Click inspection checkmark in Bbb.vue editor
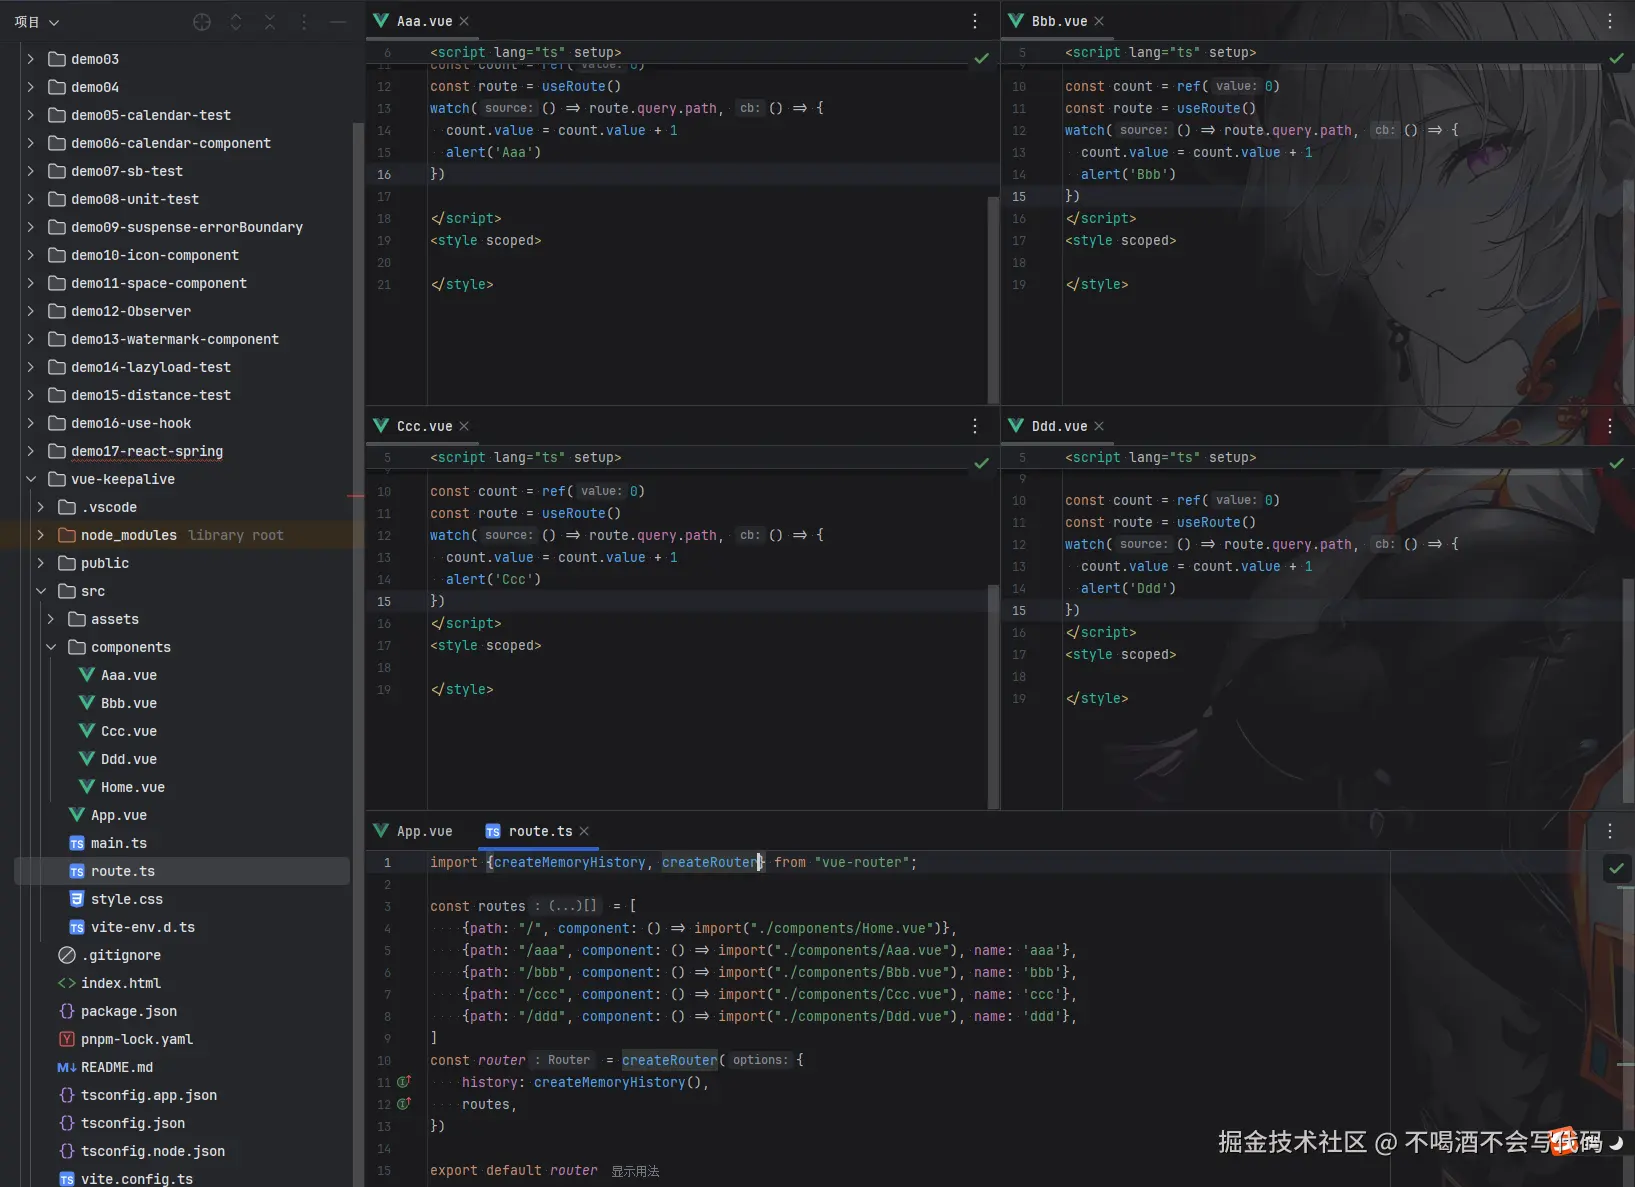The width and height of the screenshot is (1635, 1187). 1616,59
